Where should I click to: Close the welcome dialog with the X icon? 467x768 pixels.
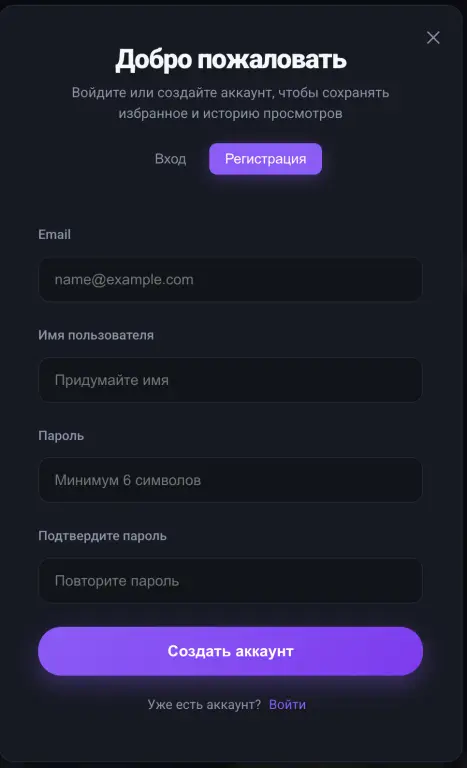click(433, 38)
